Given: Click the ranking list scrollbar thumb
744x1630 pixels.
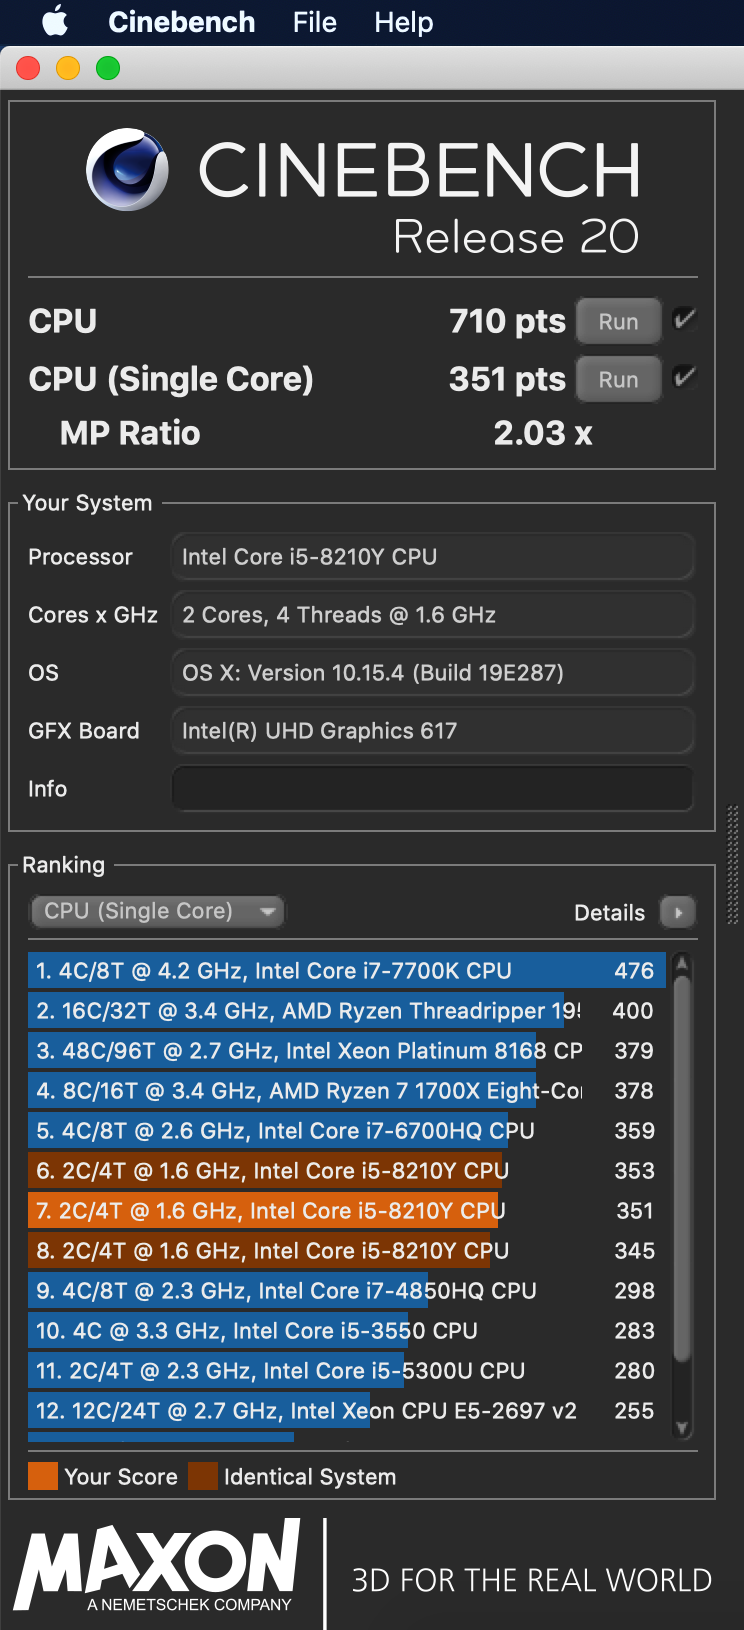Looking at the screenshot, I should [x=682, y=1169].
